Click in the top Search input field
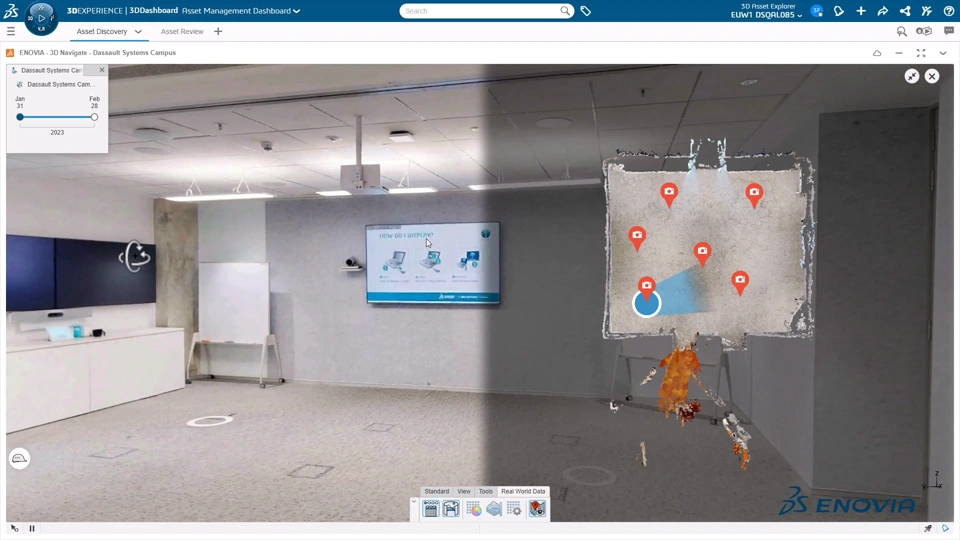Viewport: 960px width, 540px height. (x=481, y=11)
